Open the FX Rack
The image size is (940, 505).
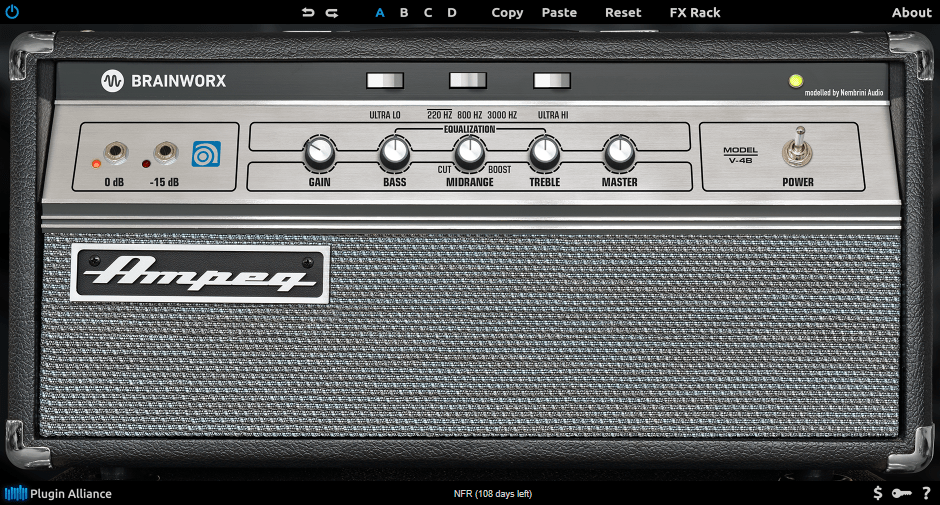695,13
